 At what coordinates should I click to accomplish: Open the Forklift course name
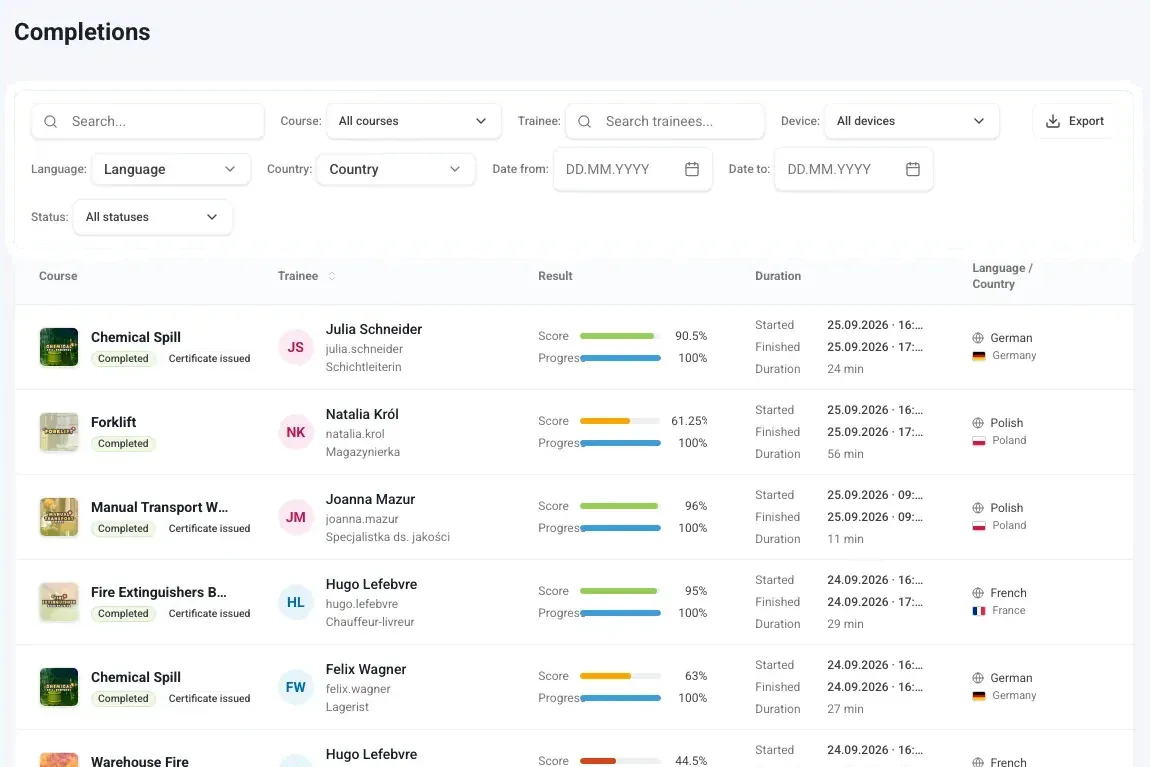click(114, 422)
